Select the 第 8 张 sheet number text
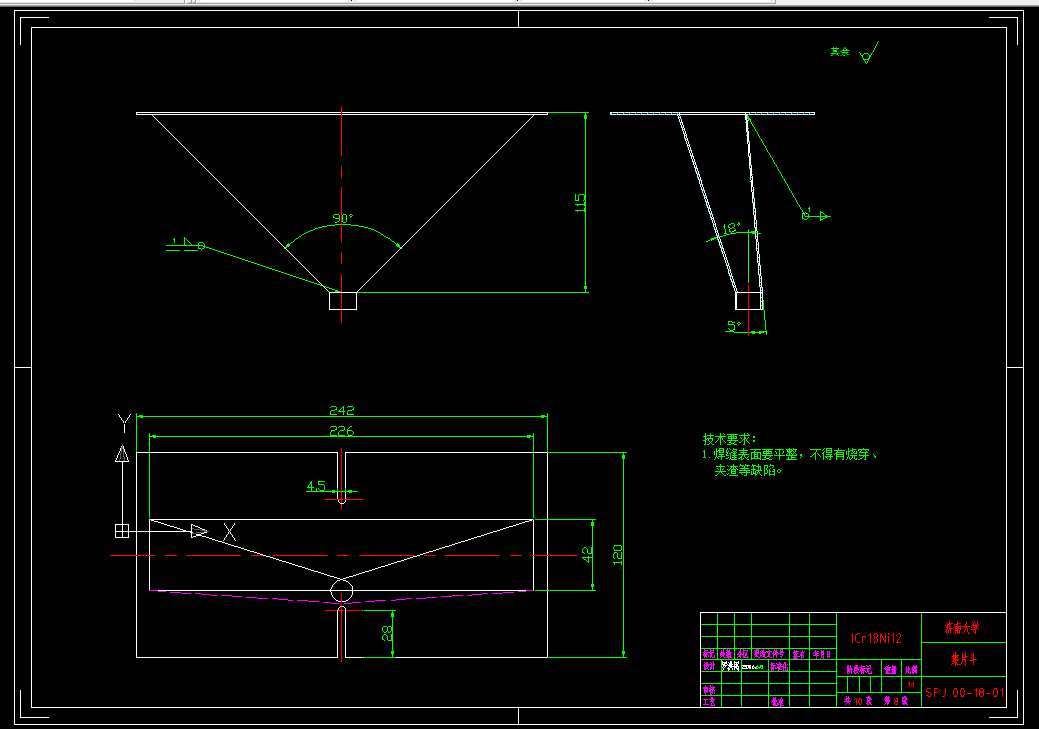 click(x=896, y=701)
